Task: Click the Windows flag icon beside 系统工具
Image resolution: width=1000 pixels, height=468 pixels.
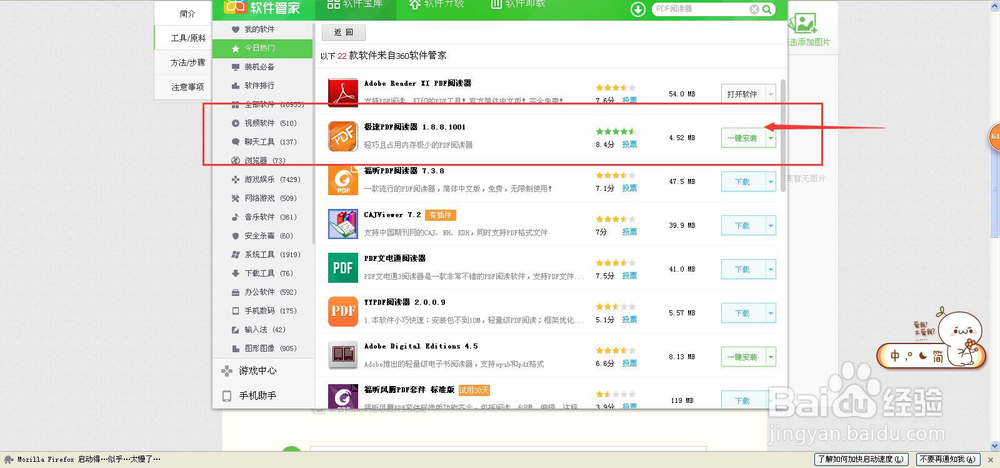Action: pyautogui.click(x=235, y=254)
